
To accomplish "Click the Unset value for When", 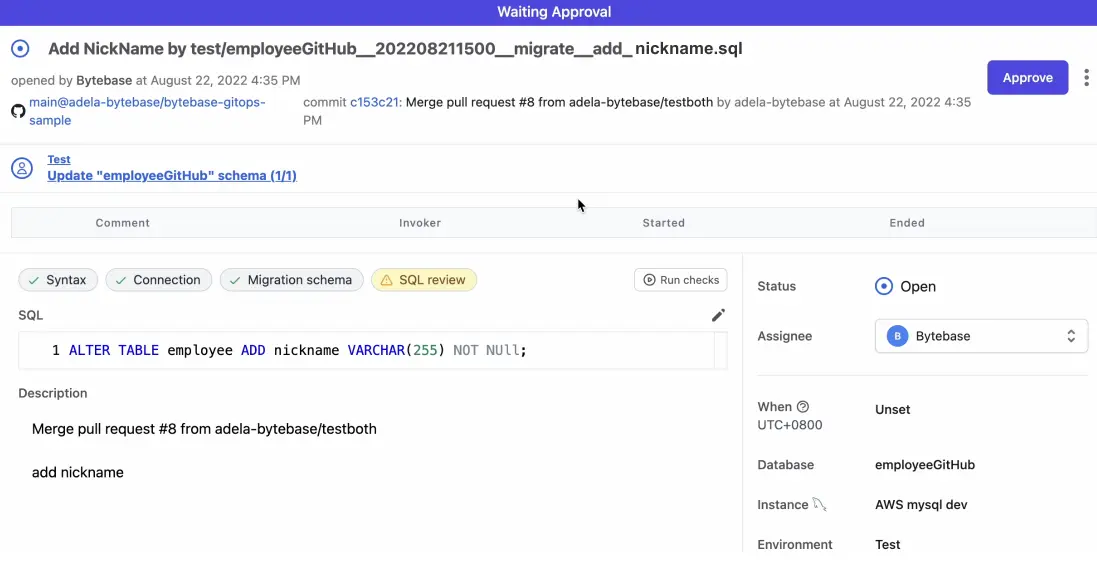I will coord(893,410).
